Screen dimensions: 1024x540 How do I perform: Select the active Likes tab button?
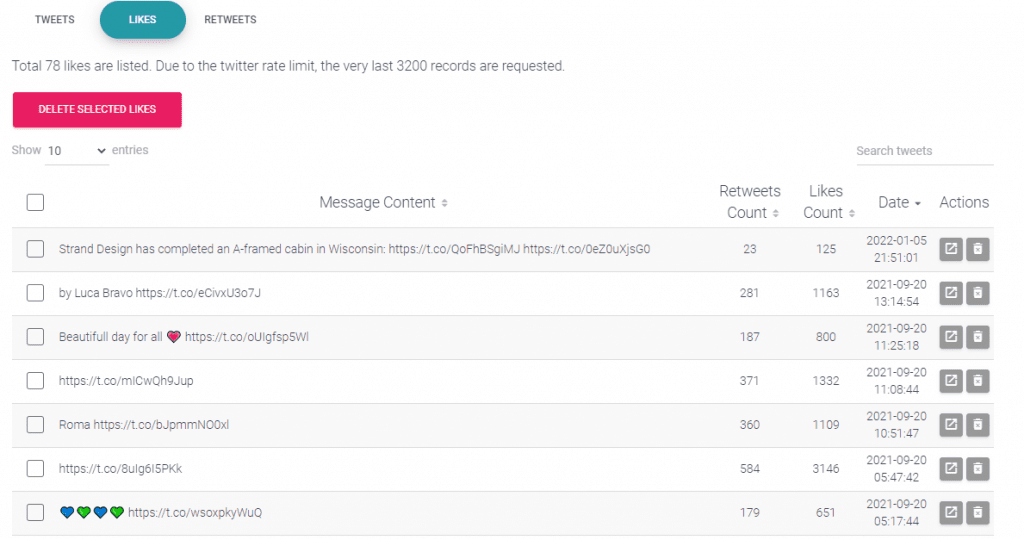point(142,20)
